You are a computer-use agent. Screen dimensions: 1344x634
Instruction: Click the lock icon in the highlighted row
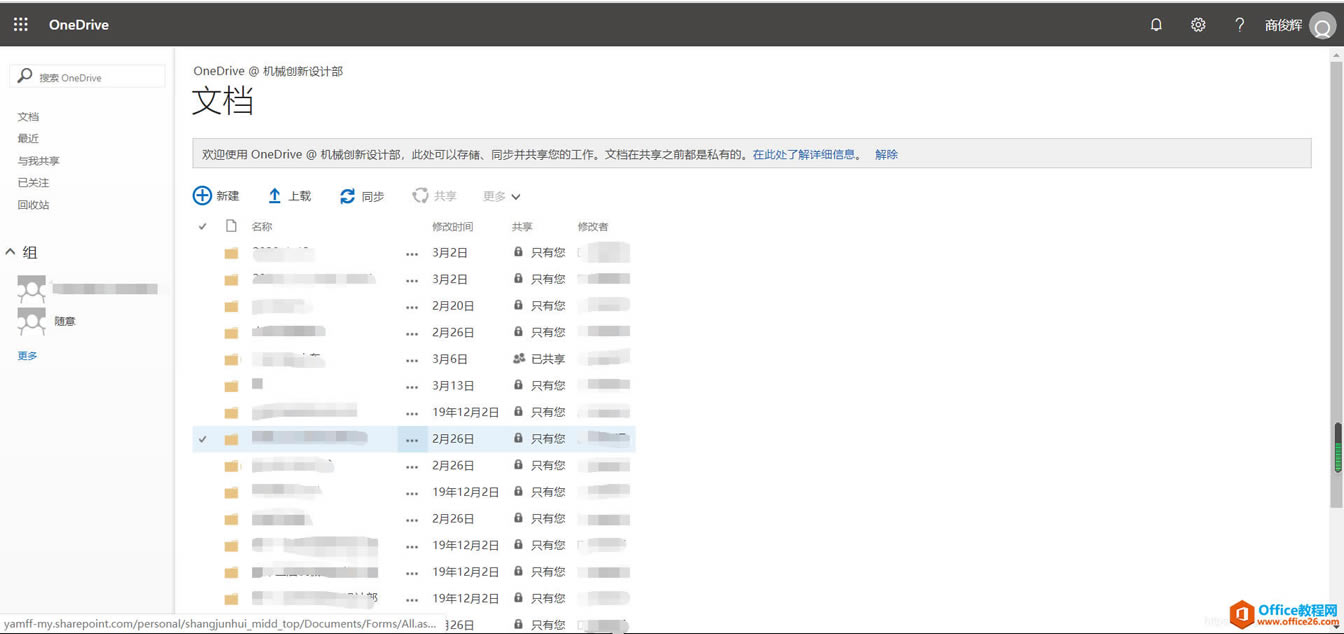518,438
